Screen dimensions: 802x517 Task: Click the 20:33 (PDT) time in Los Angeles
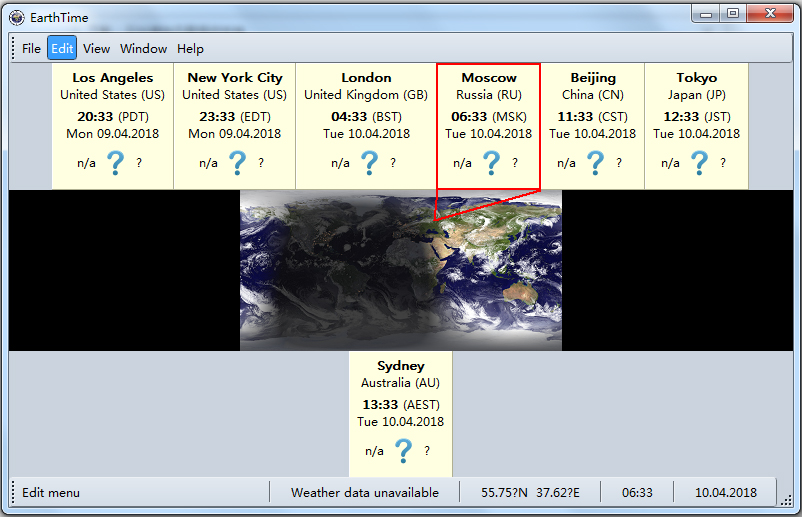tap(113, 117)
